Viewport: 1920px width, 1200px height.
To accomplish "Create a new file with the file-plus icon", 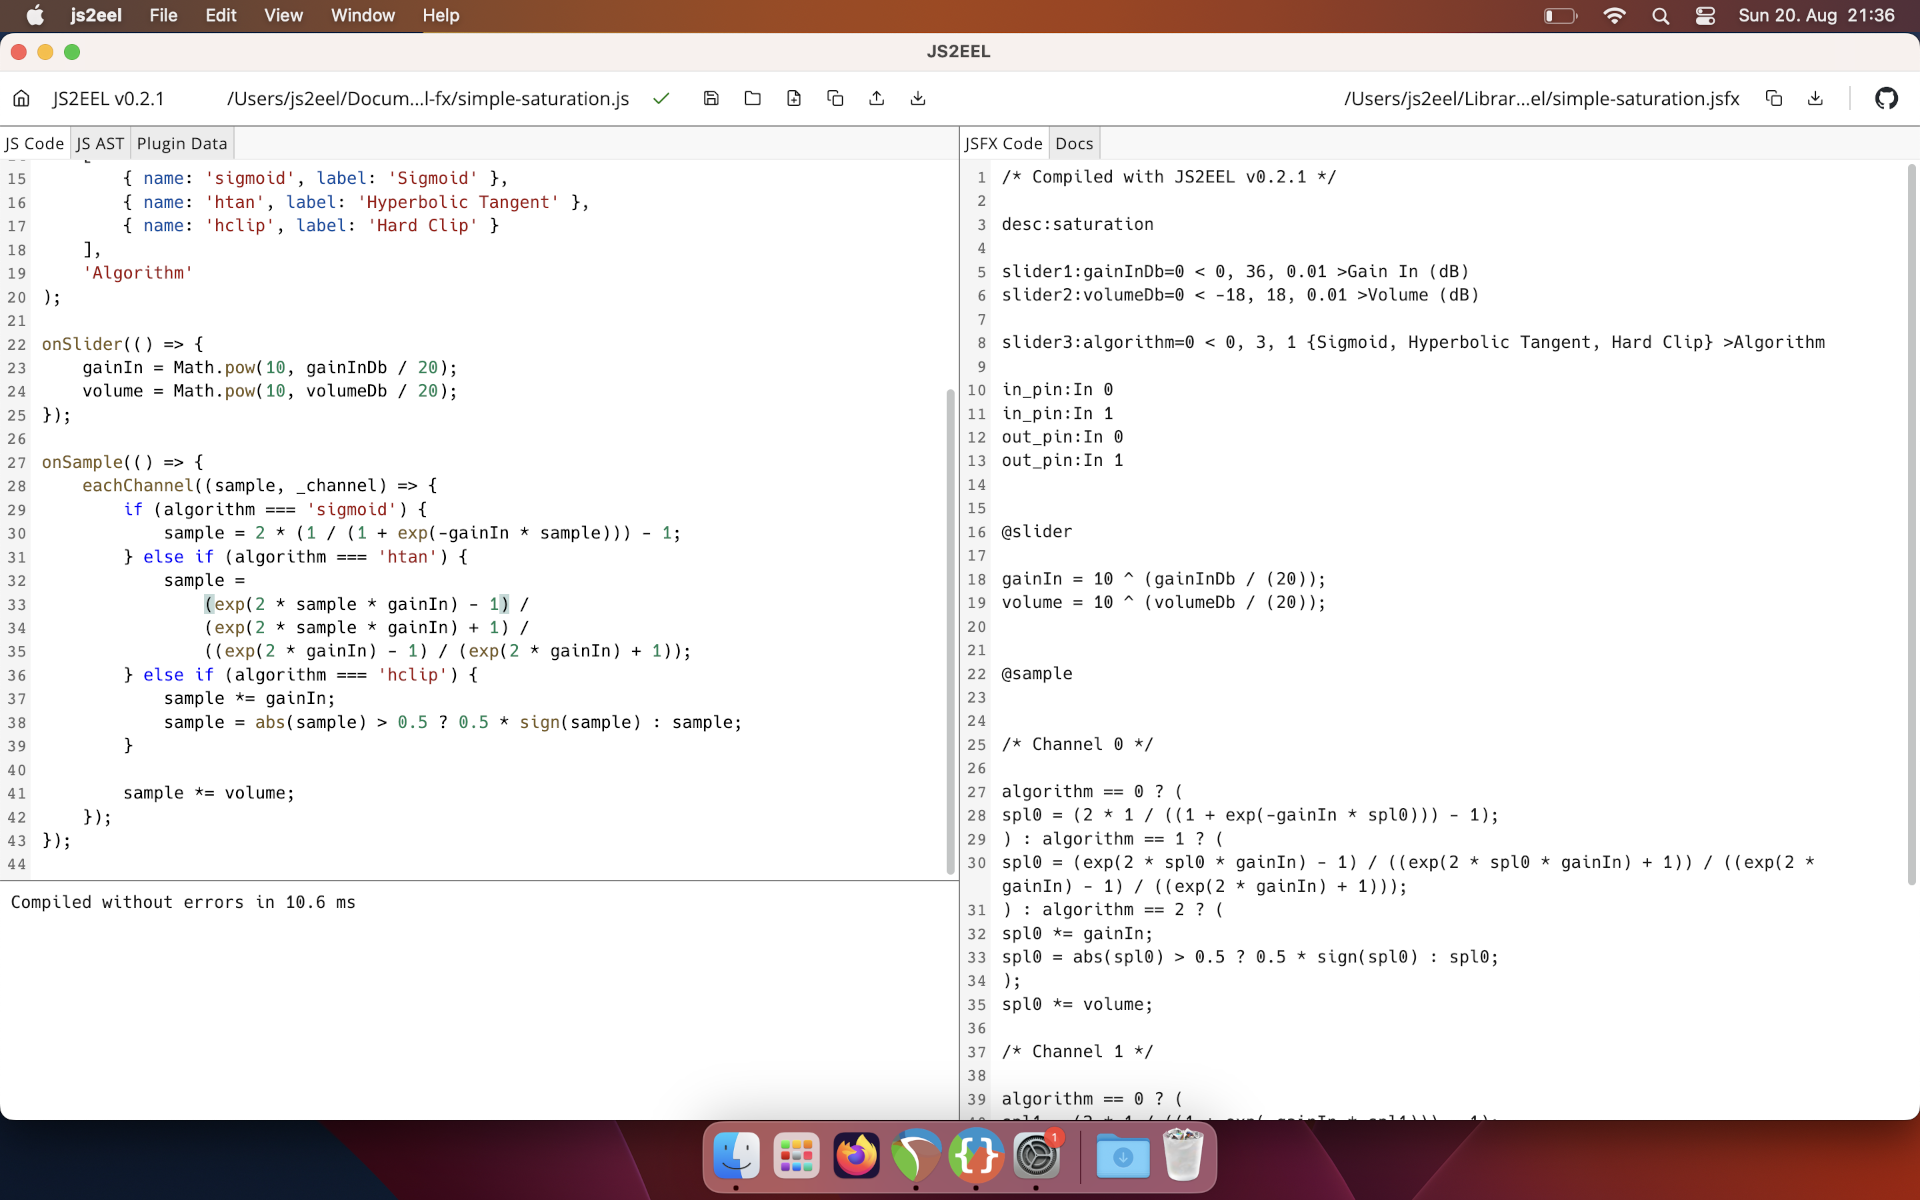I will coord(794,98).
